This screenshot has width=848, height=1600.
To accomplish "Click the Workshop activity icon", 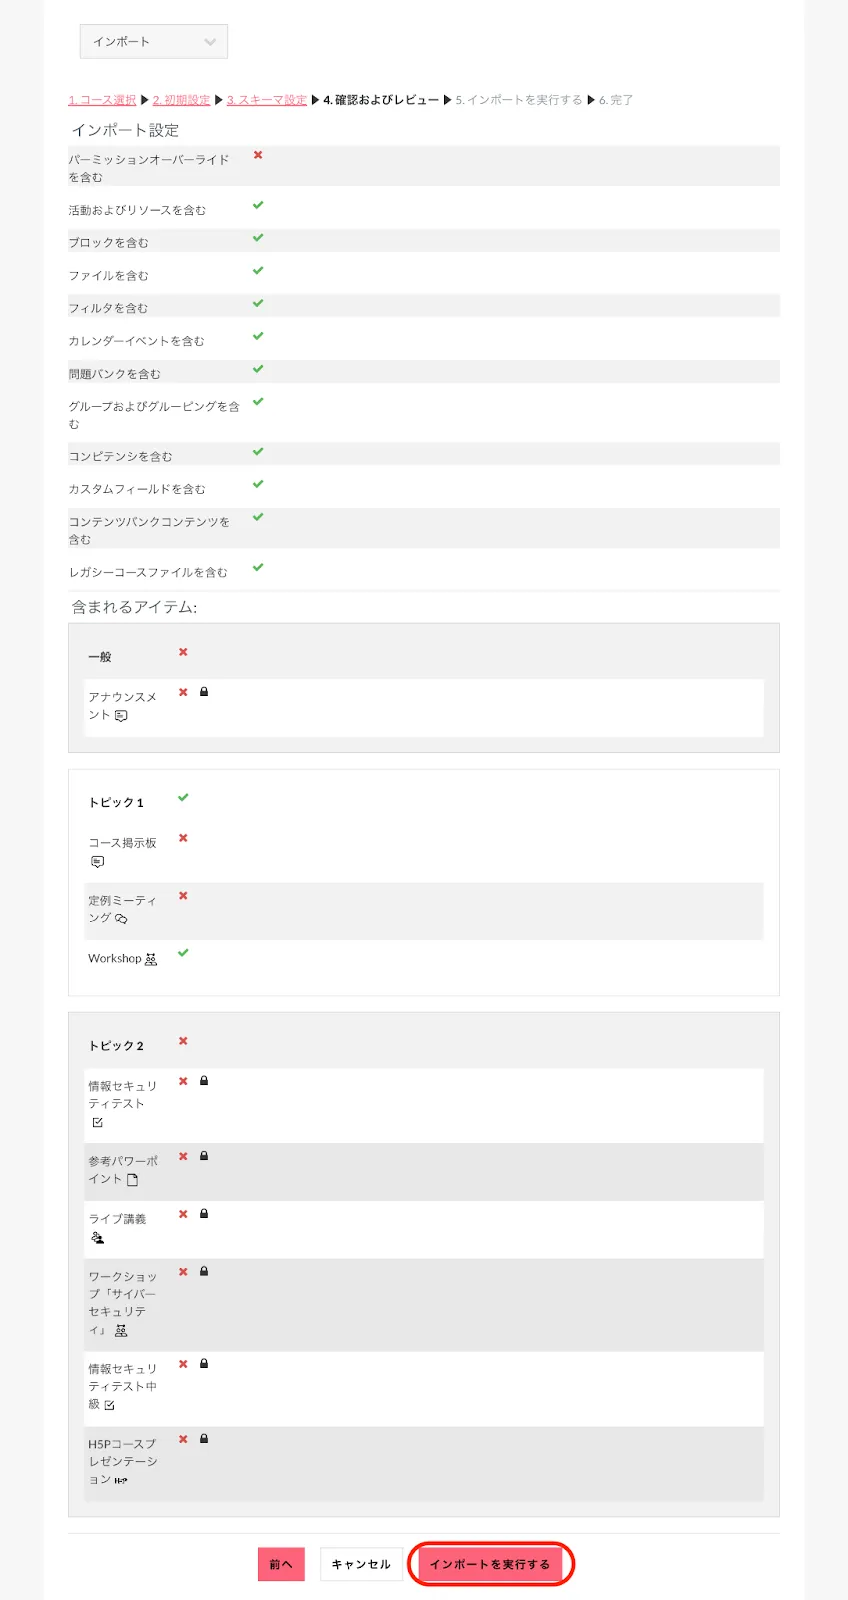I will [151, 960].
